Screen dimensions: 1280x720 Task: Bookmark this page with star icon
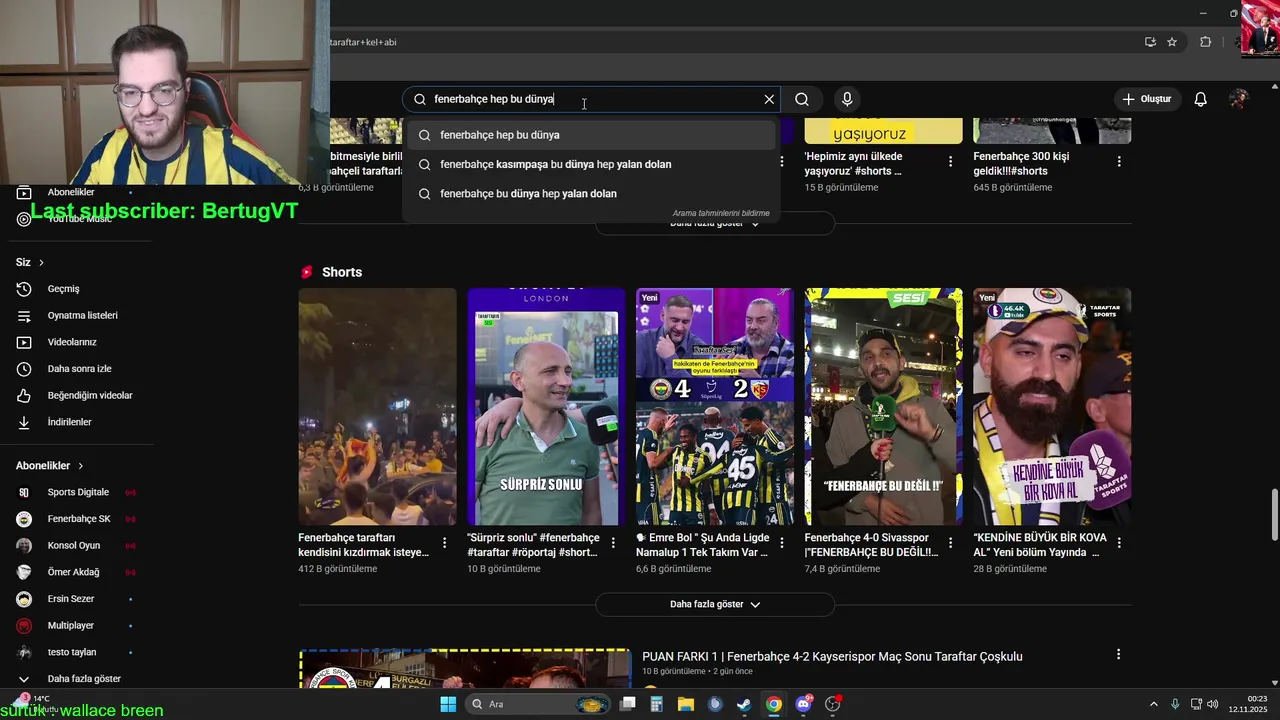(1172, 42)
